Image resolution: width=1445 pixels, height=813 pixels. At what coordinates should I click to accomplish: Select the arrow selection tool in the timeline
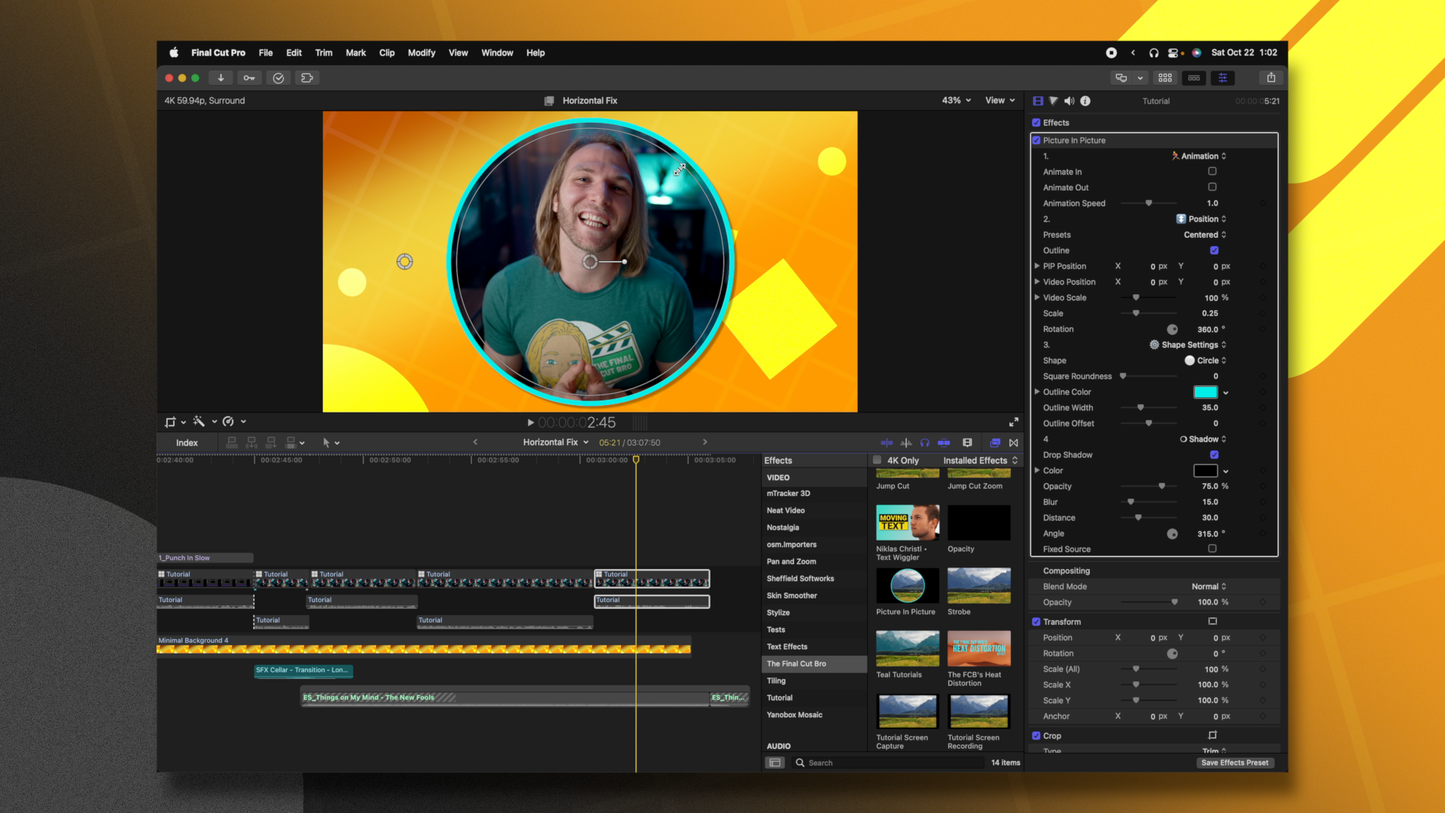pyautogui.click(x=325, y=442)
